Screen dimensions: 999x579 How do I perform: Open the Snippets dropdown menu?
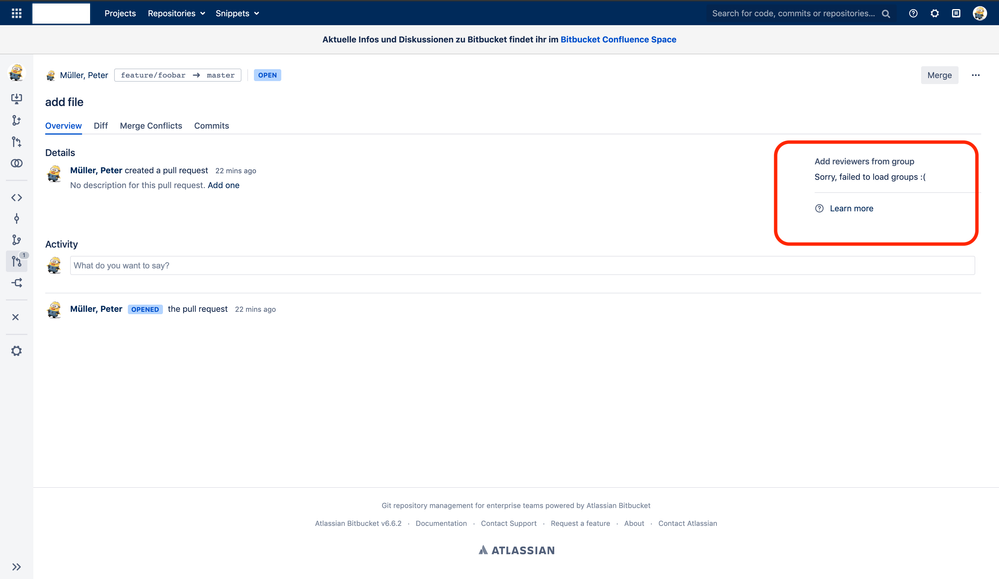237,13
